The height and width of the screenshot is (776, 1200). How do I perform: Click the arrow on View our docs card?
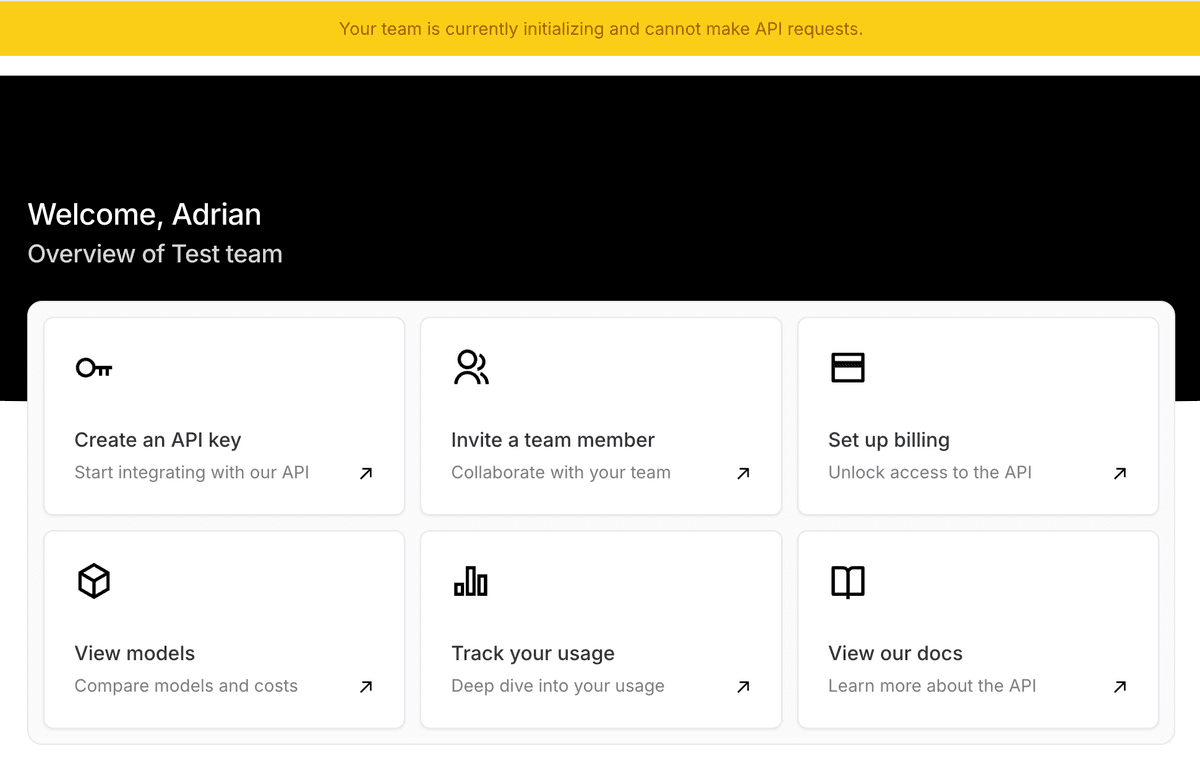click(x=1119, y=686)
